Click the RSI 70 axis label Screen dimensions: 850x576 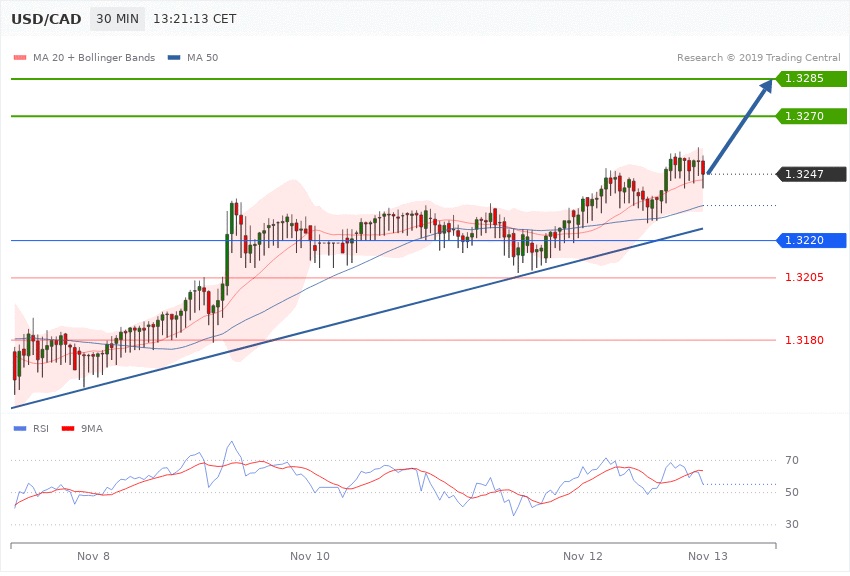point(792,461)
